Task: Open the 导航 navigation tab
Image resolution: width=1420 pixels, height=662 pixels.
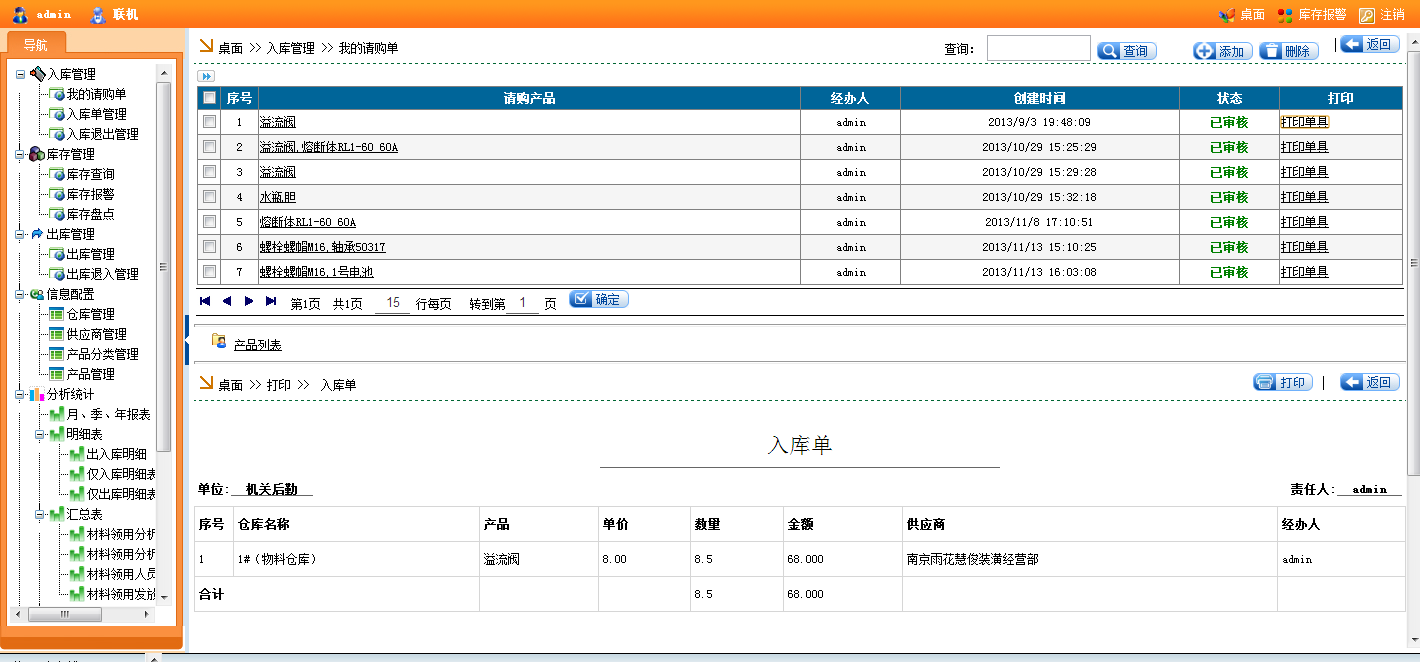Action: pyautogui.click(x=35, y=45)
